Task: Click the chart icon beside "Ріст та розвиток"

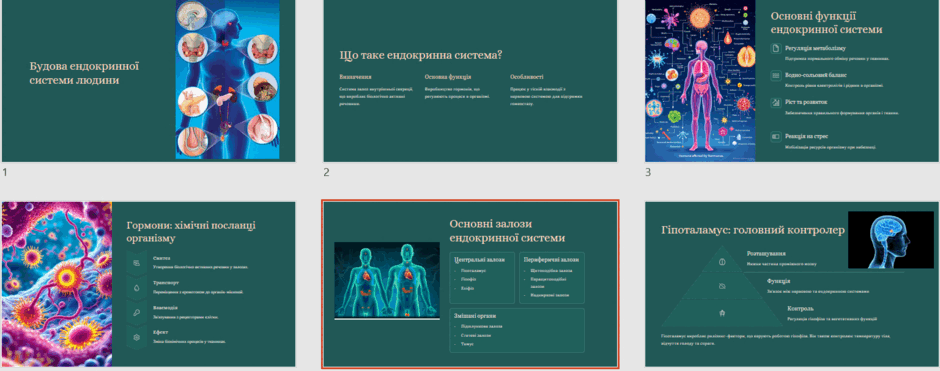Action: click(x=775, y=102)
